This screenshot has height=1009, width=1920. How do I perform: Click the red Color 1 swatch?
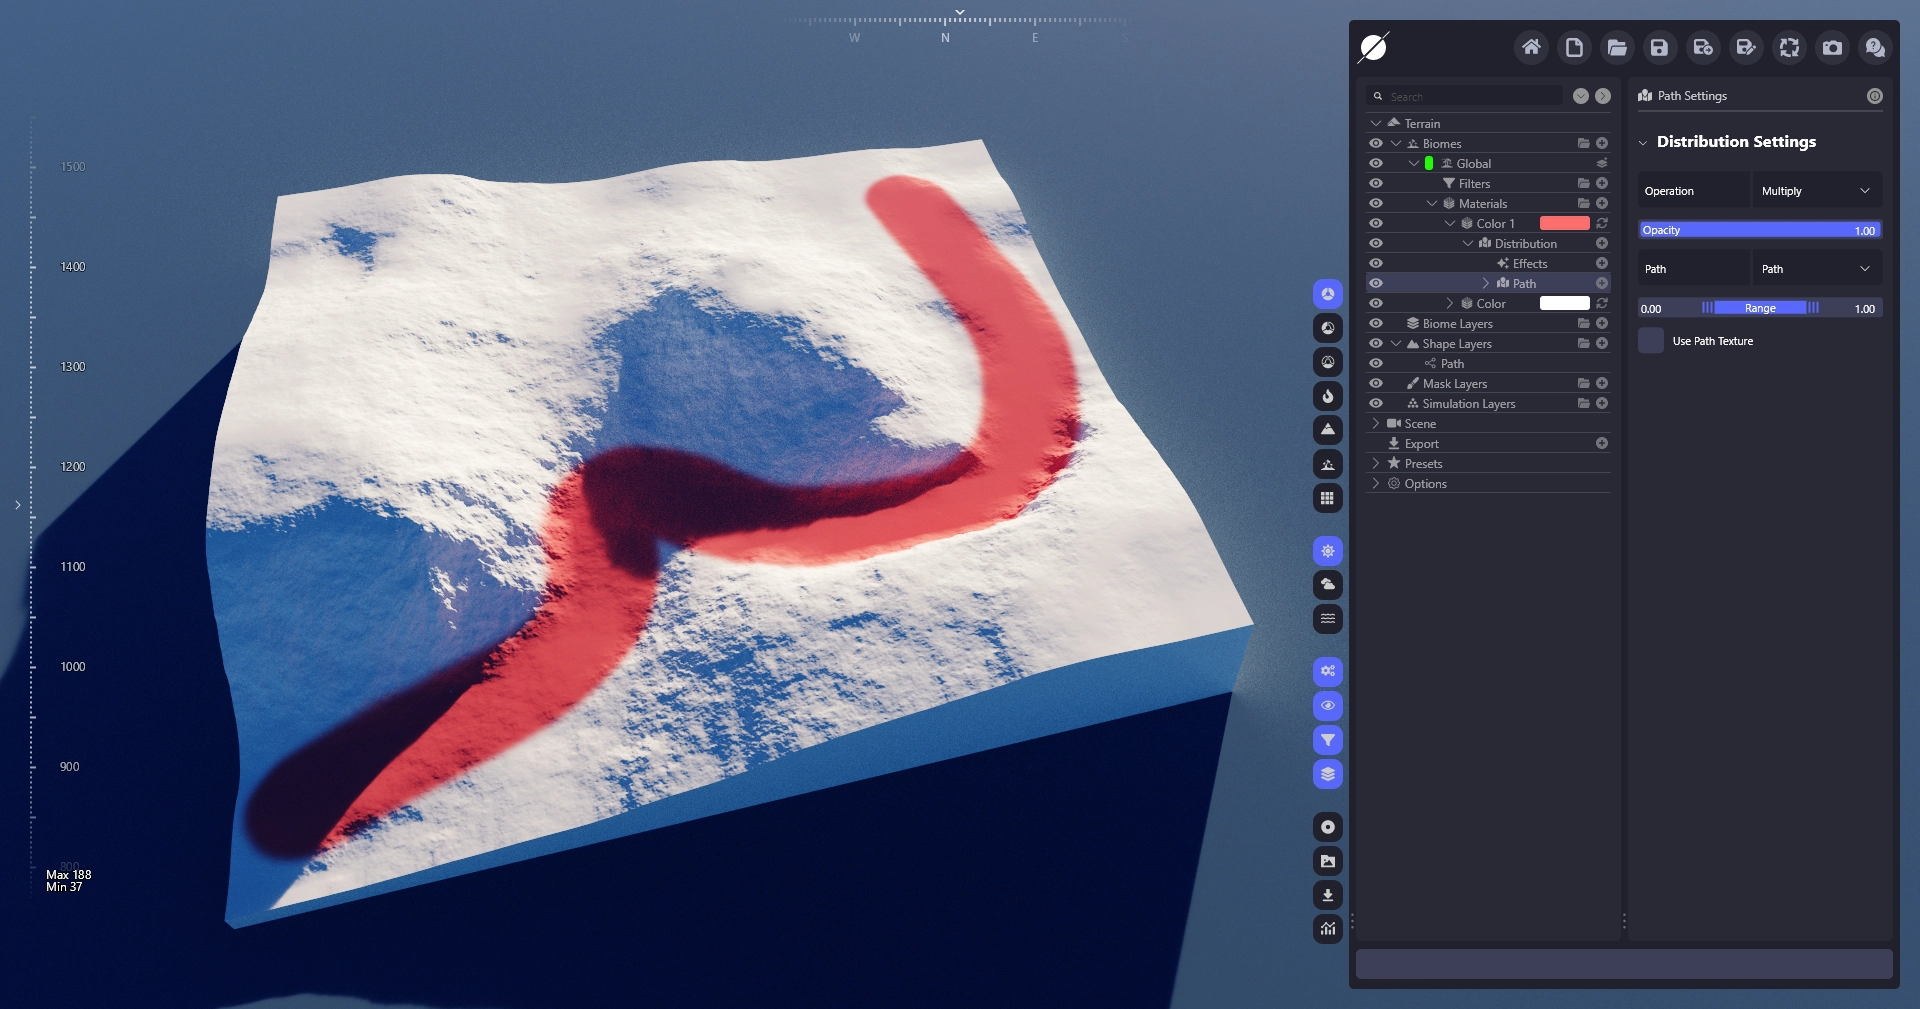(1564, 223)
